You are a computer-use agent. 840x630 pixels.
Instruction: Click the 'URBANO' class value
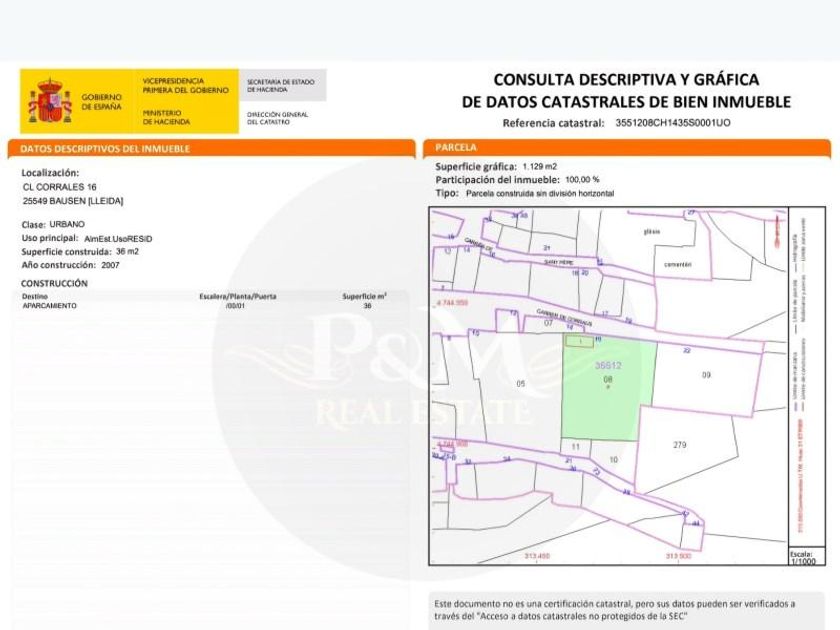pos(67,224)
